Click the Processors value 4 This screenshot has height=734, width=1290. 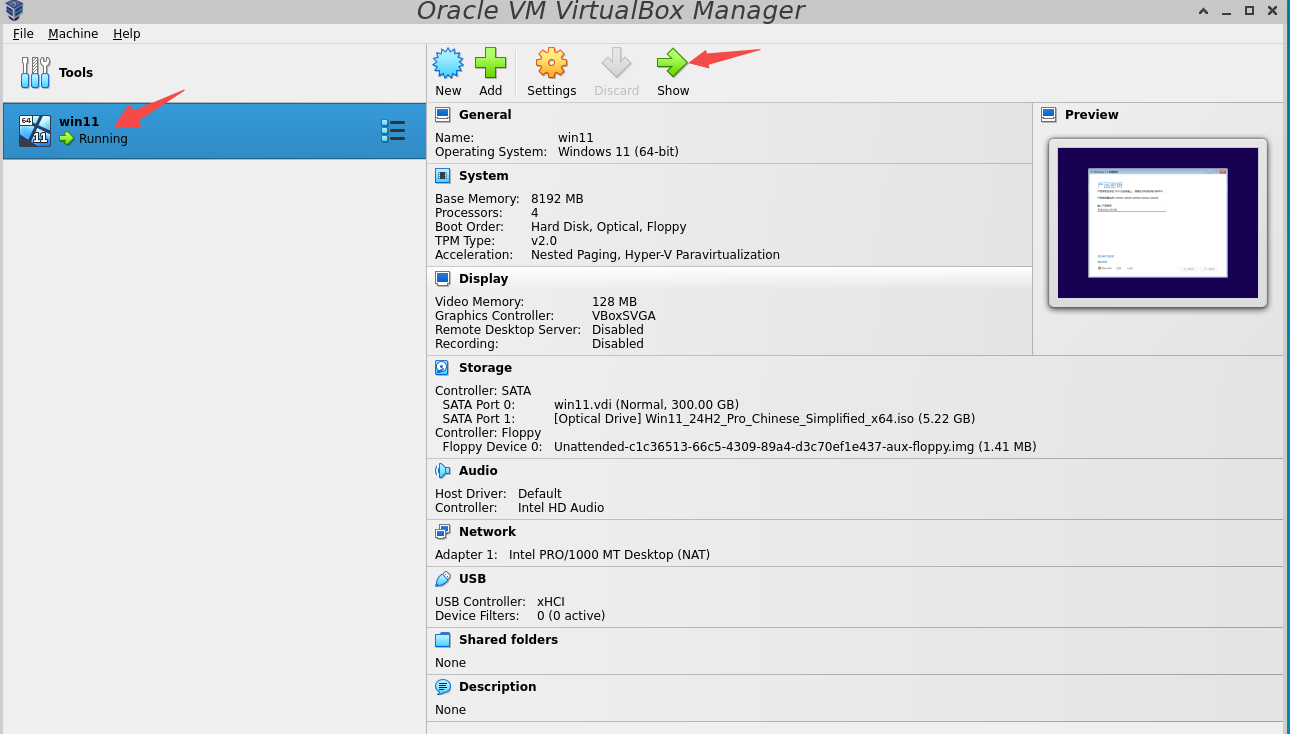pos(535,213)
